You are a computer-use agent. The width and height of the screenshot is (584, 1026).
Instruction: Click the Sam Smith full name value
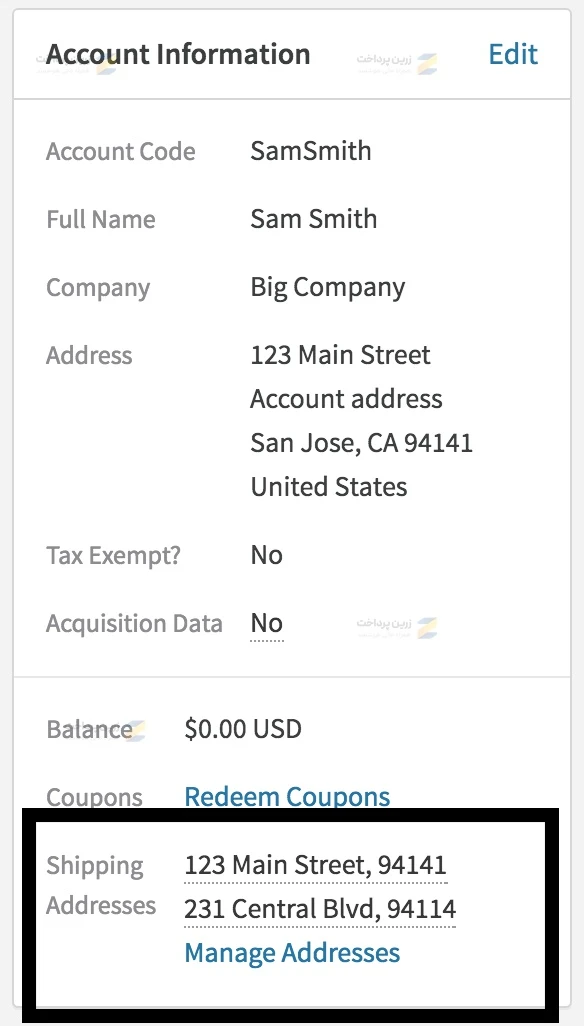tap(313, 219)
